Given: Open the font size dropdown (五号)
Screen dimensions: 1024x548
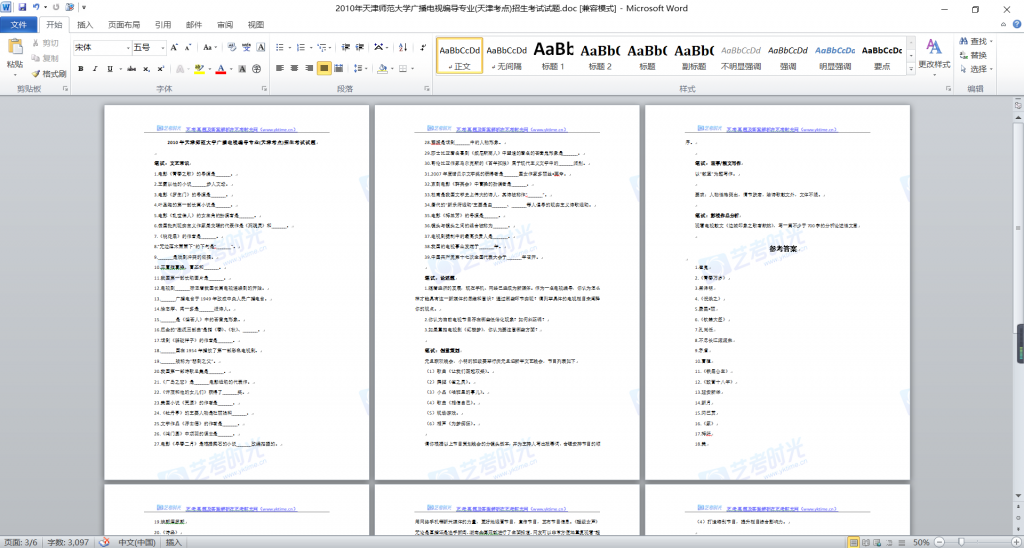Looking at the screenshot, I should pyautogui.click(x=147, y=47).
